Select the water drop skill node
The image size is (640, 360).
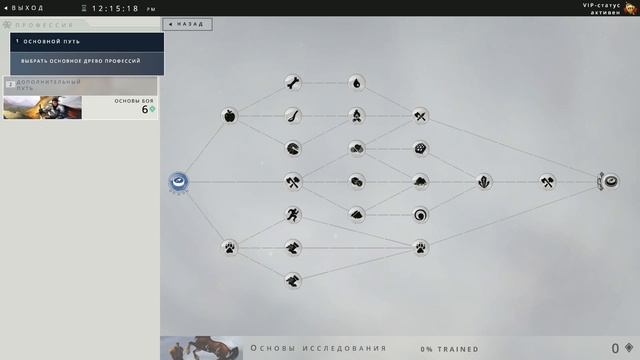pos(357,83)
